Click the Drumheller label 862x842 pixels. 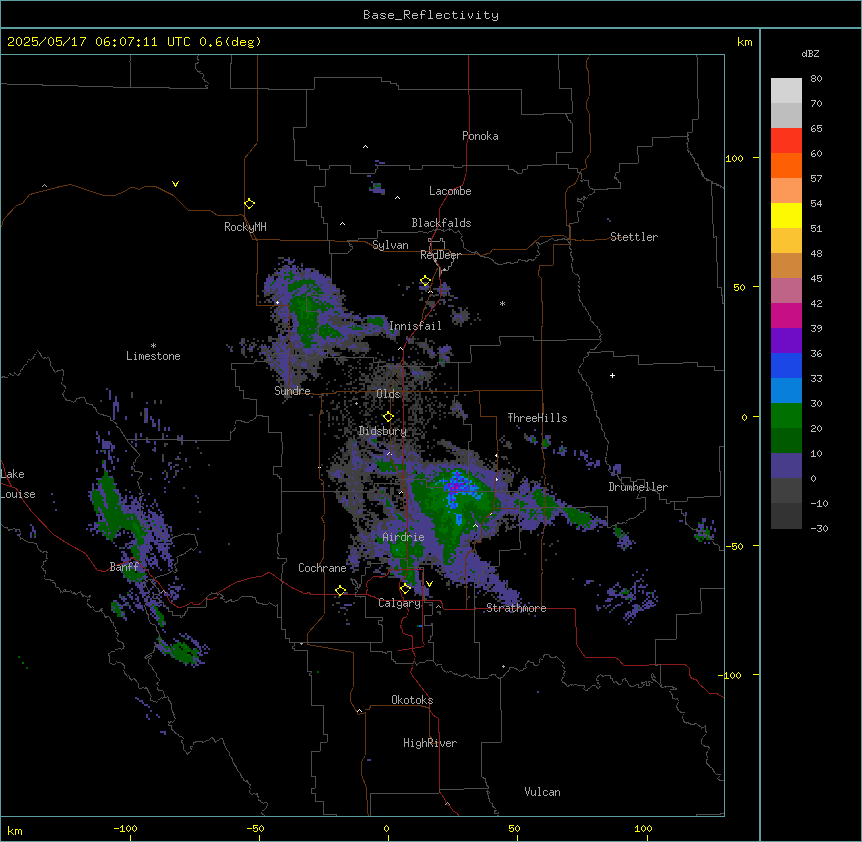pyautogui.click(x=638, y=487)
